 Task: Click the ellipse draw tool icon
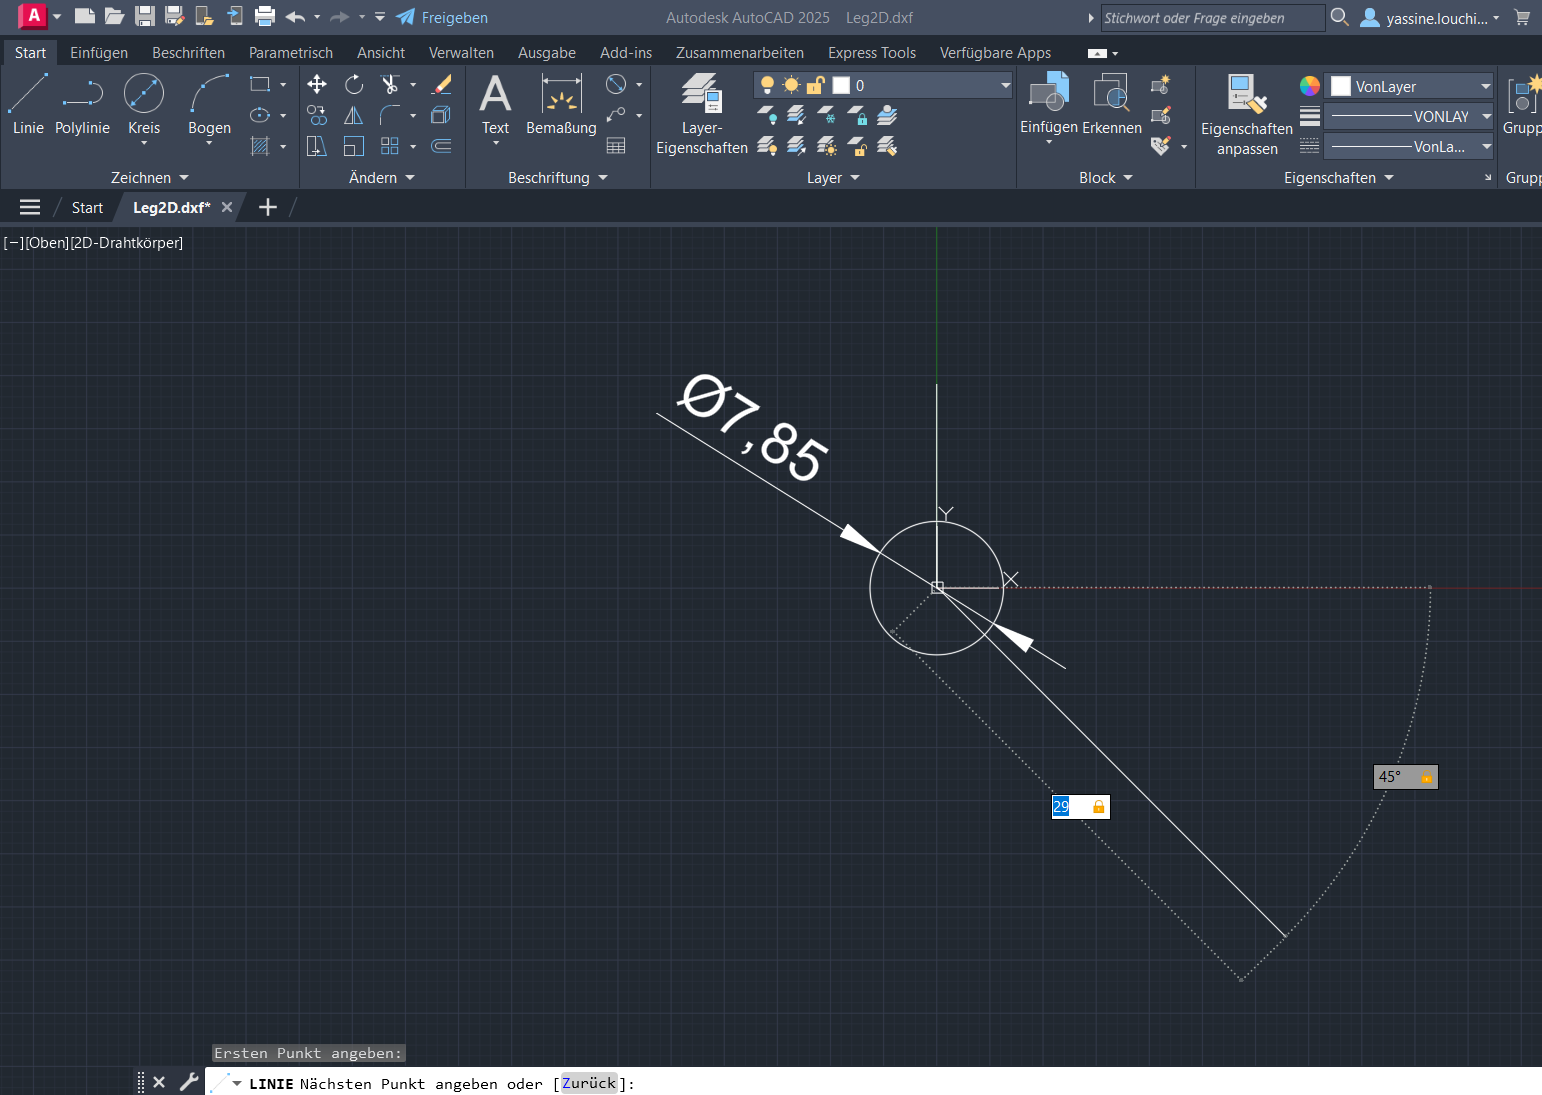pos(260,115)
